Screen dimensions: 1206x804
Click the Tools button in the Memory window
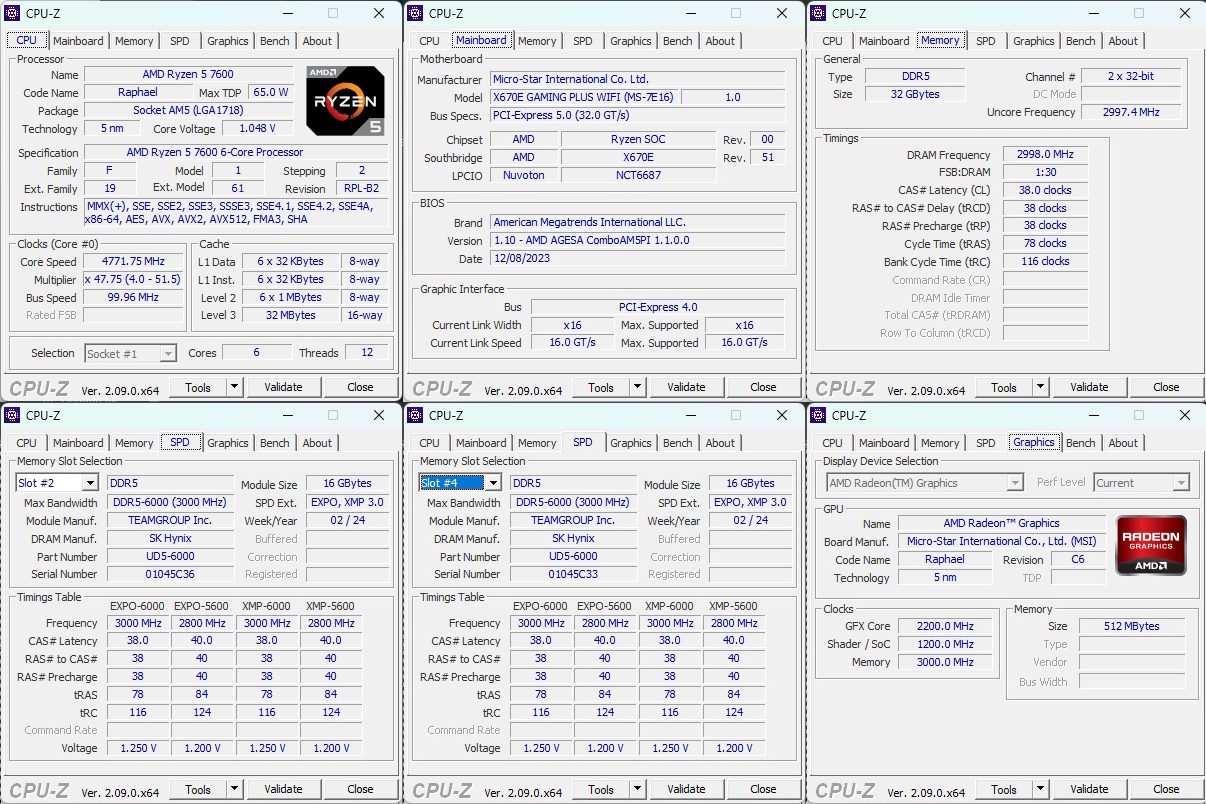[1006, 387]
